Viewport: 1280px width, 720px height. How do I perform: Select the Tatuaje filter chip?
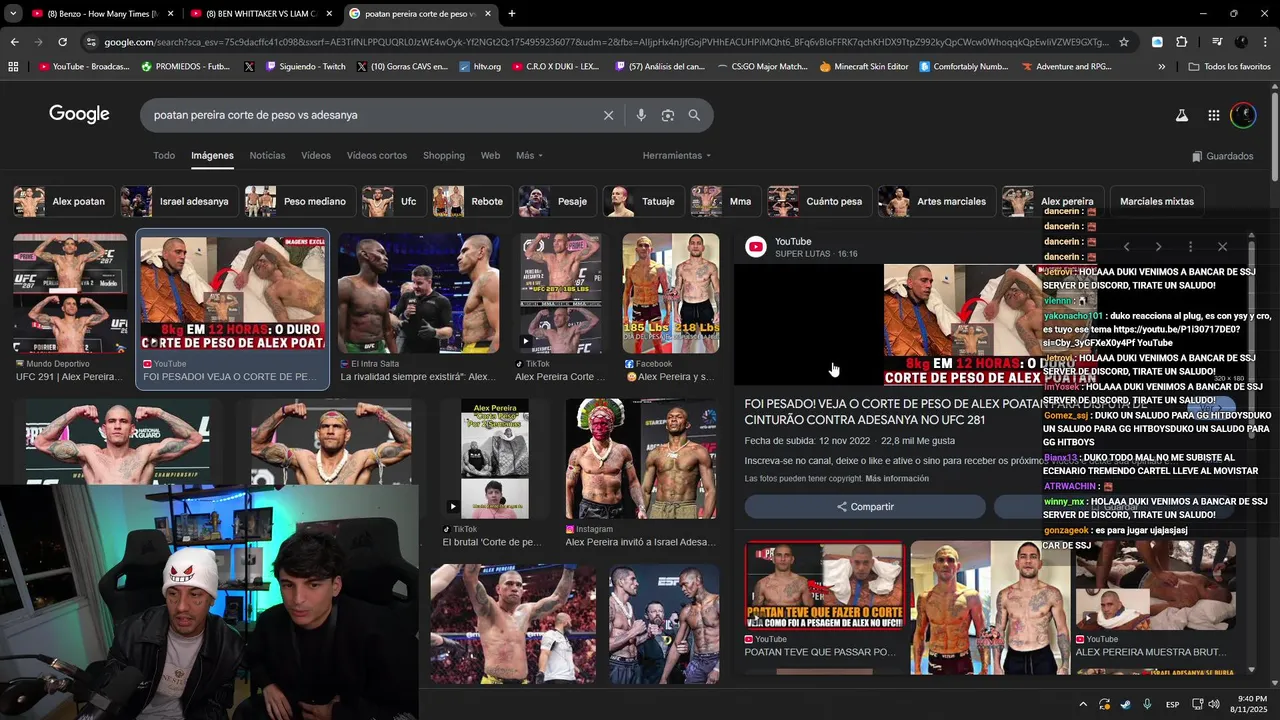(x=644, y=201)
